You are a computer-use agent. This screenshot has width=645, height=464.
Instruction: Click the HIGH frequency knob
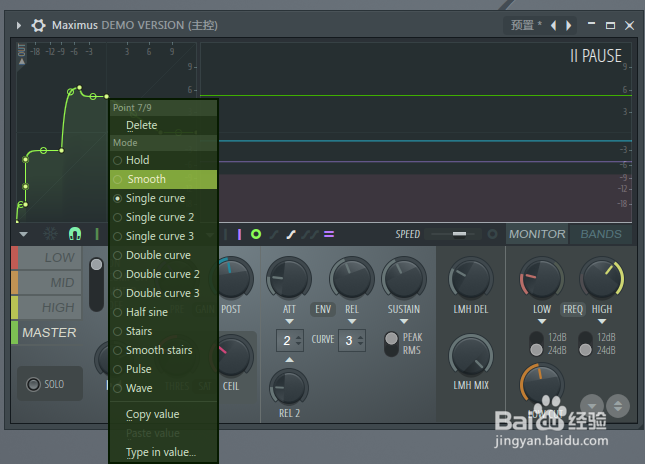point(602,278)
